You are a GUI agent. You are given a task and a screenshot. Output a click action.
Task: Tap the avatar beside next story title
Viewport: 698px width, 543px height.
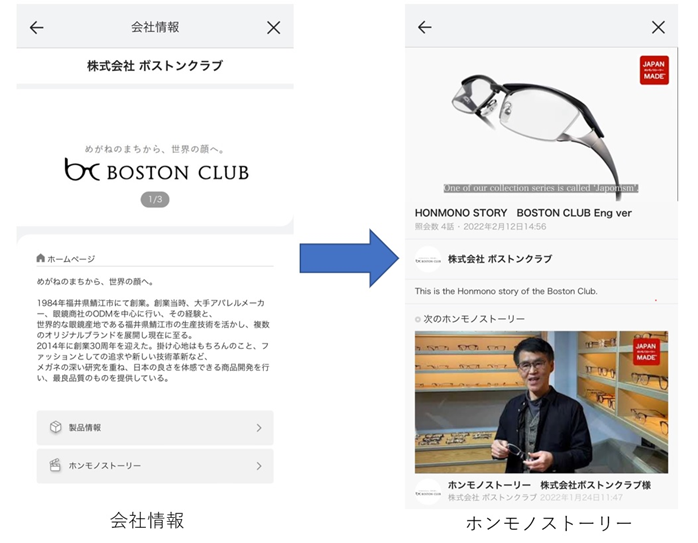(428, 492)
